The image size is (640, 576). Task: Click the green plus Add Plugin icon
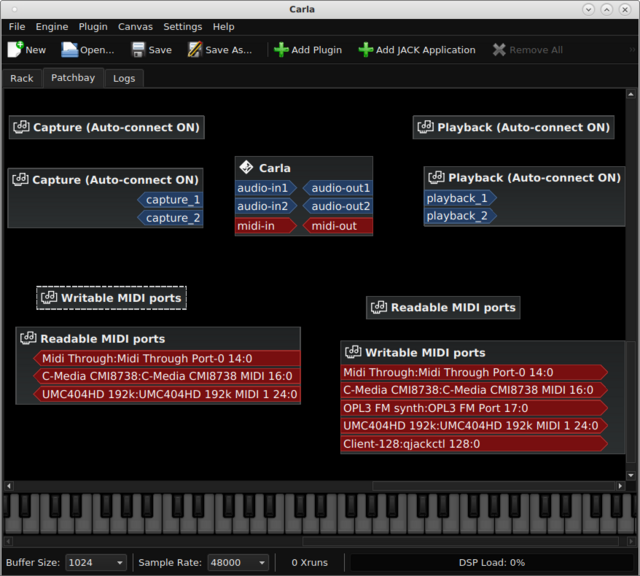tap(281, 50)
